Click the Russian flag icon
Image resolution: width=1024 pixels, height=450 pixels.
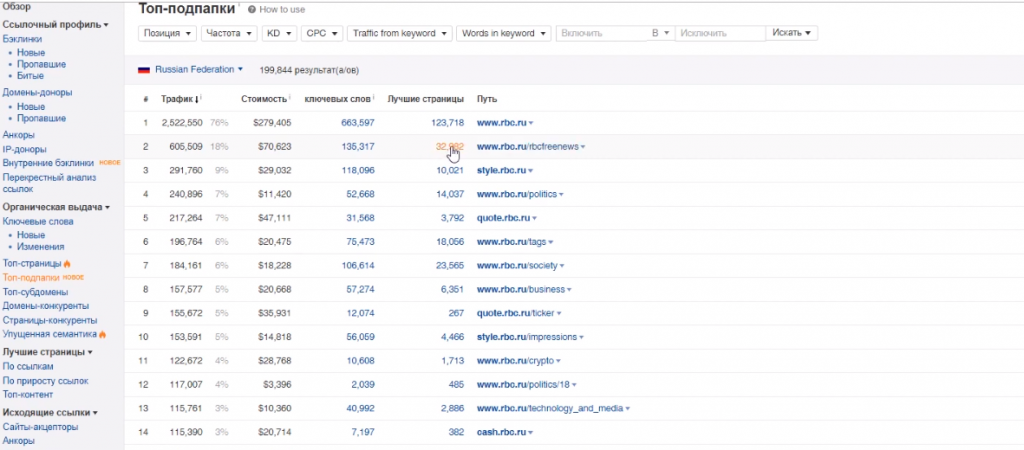[144, 69]
